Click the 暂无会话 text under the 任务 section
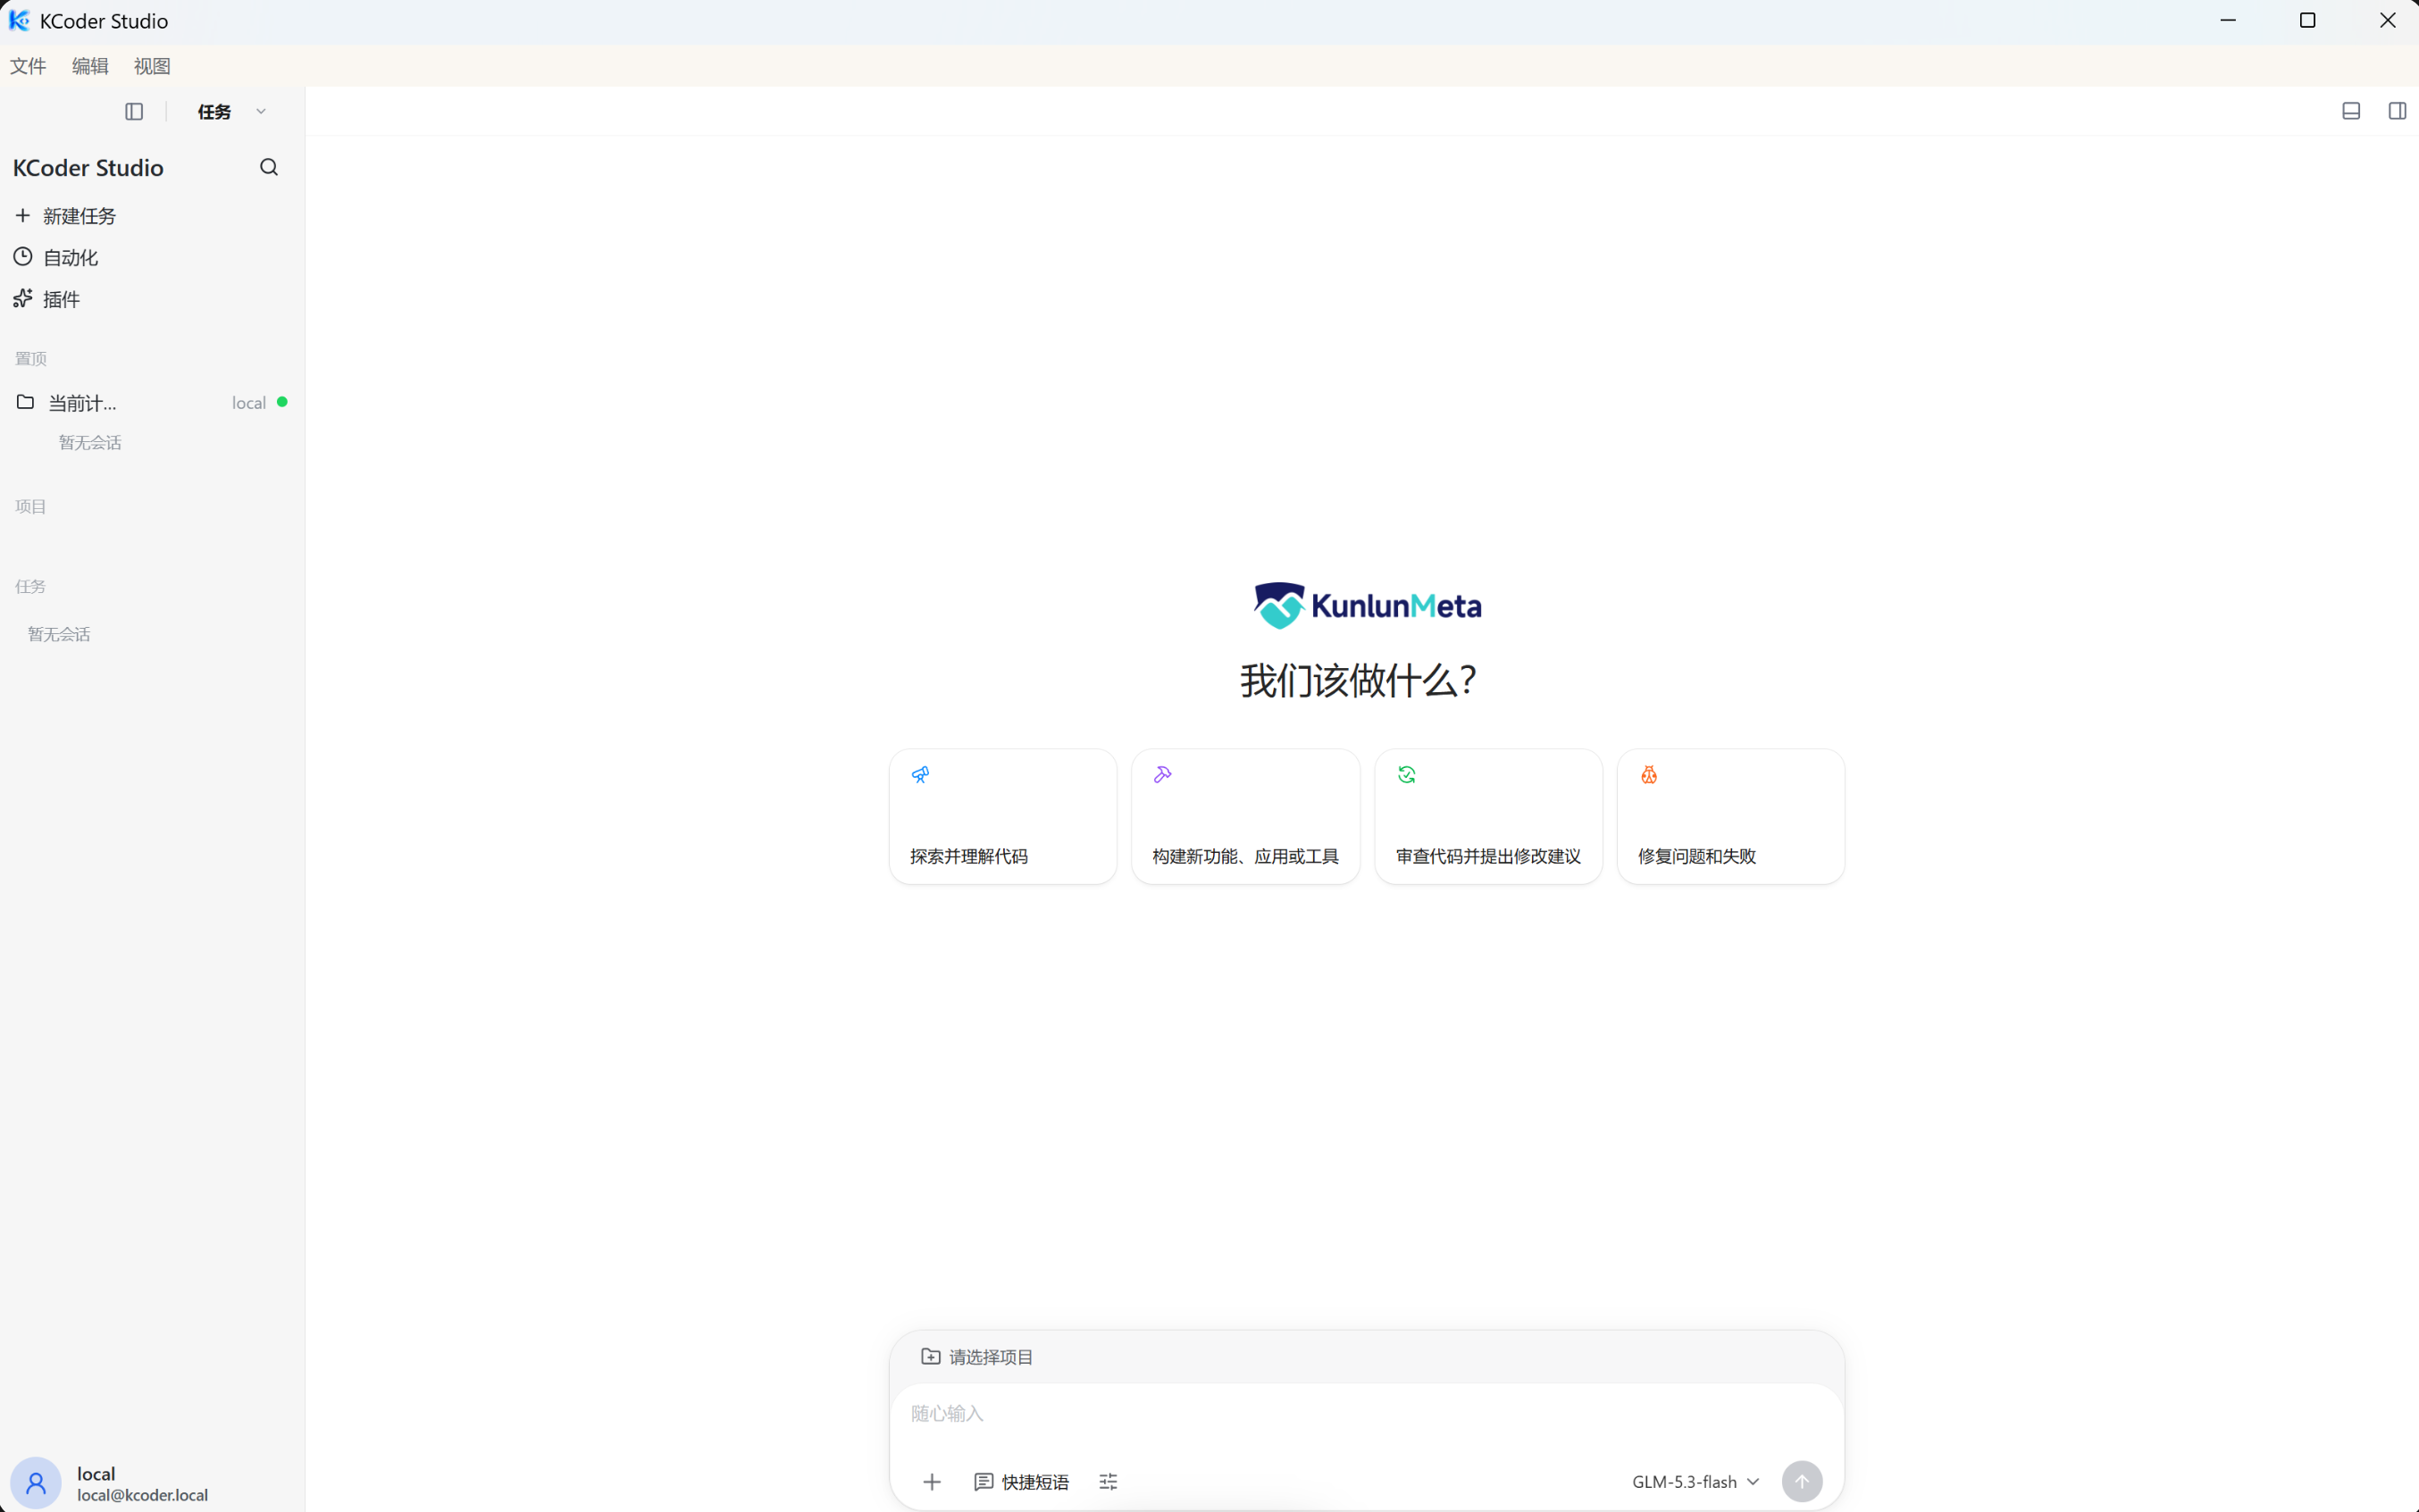Viewport: 2419px width, 1512px height. [x=59, y=635]
